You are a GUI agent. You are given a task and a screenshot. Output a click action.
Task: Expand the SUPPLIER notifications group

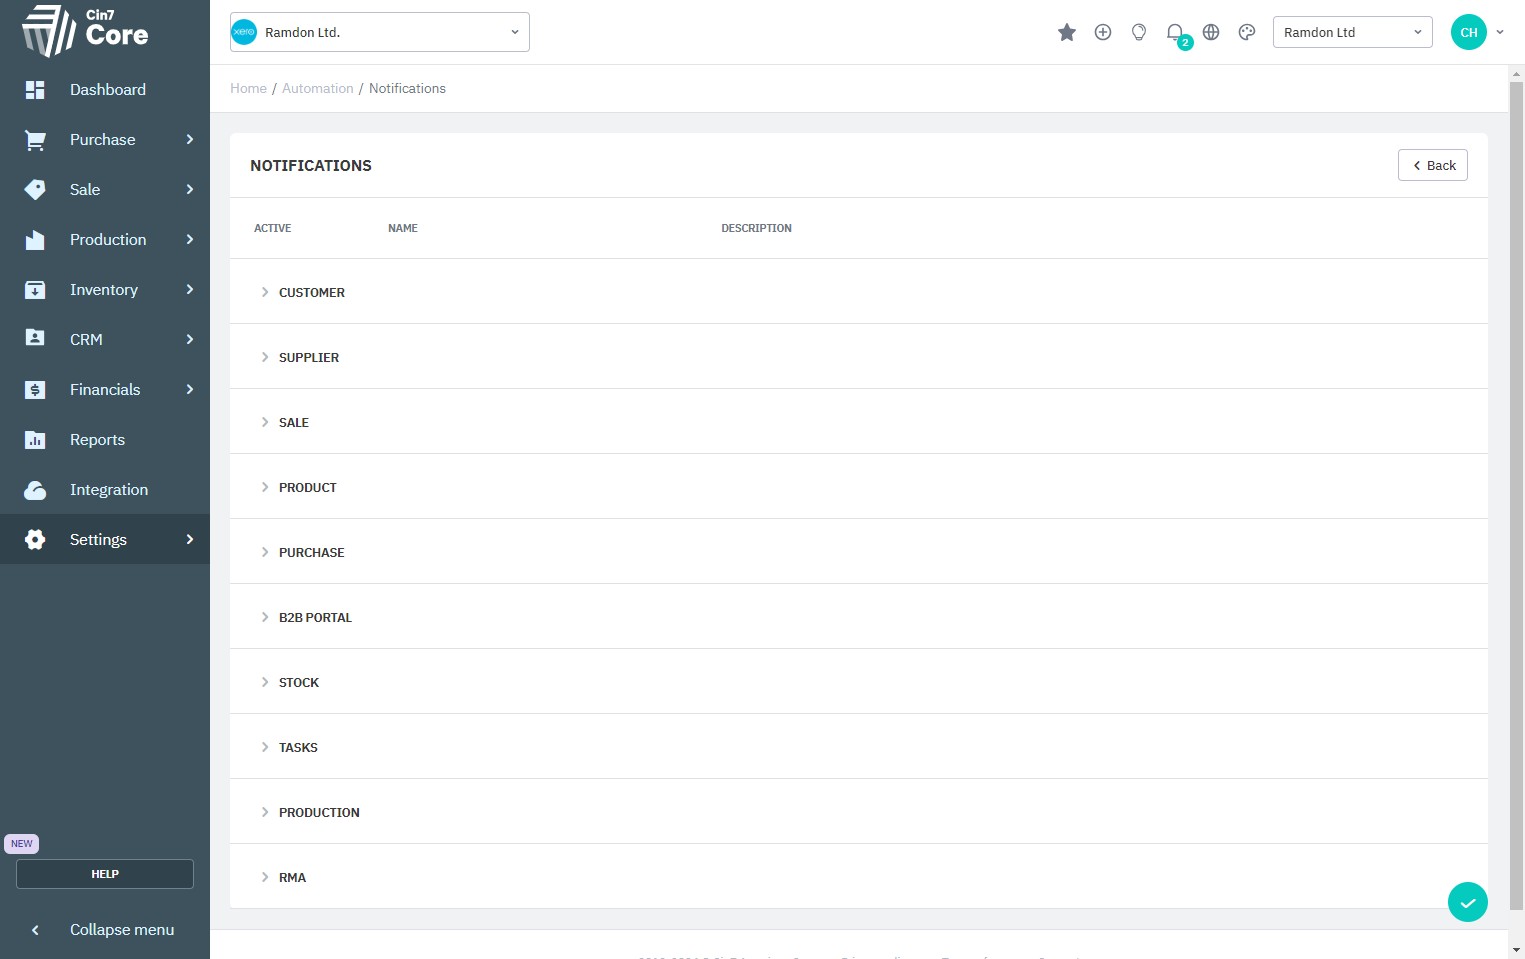coord(308,357)
